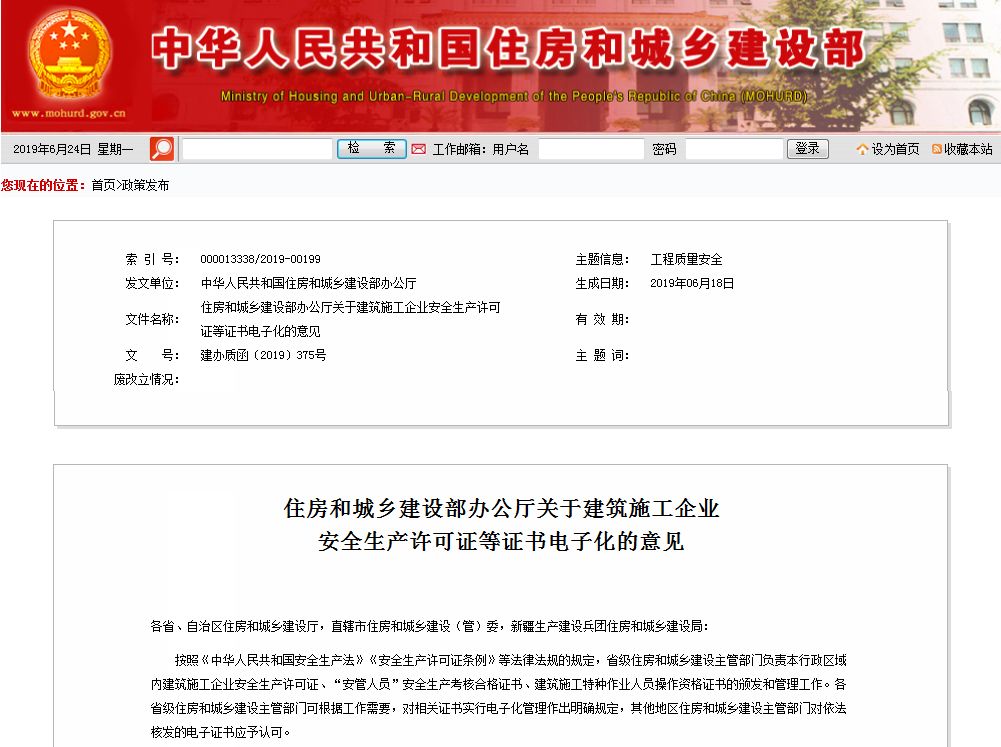The height and width of the screenshot is (747, 1001).
Task: Click the 发文单位 field label
Action: click(x=152, y=283)
